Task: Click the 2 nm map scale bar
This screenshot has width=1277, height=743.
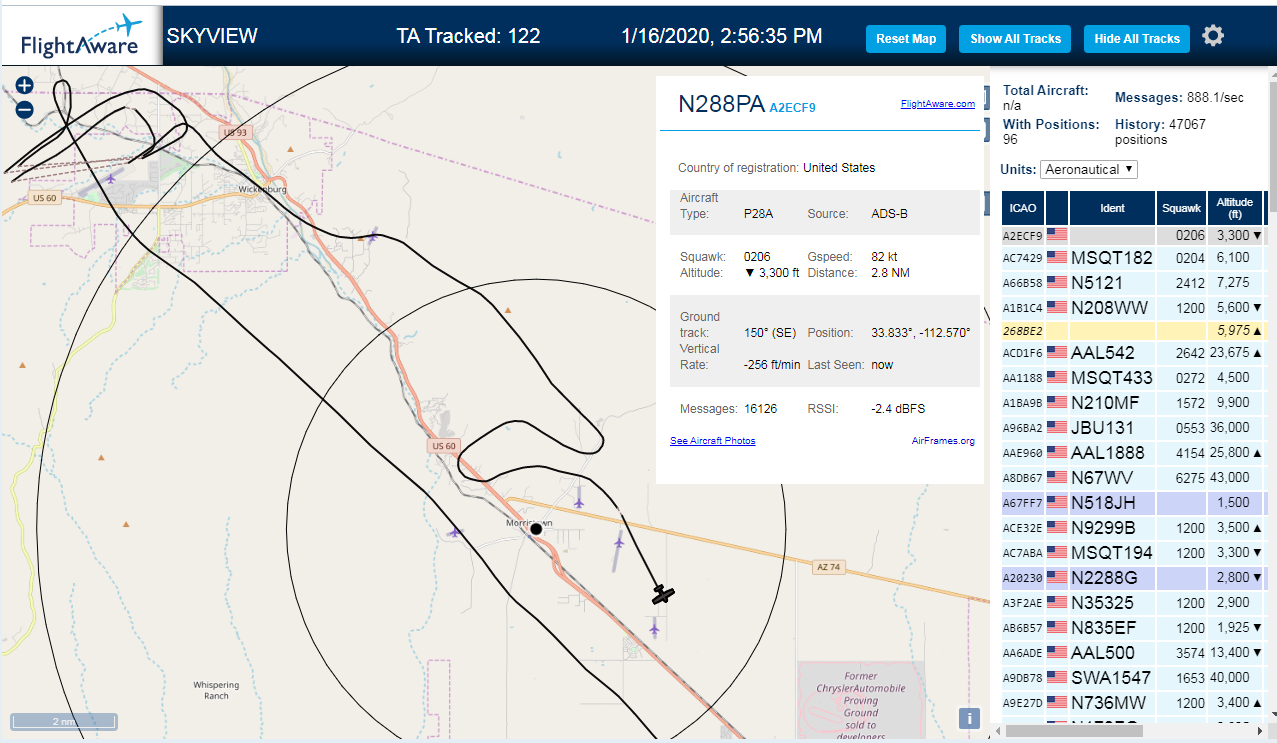Action: pos(64,721)
